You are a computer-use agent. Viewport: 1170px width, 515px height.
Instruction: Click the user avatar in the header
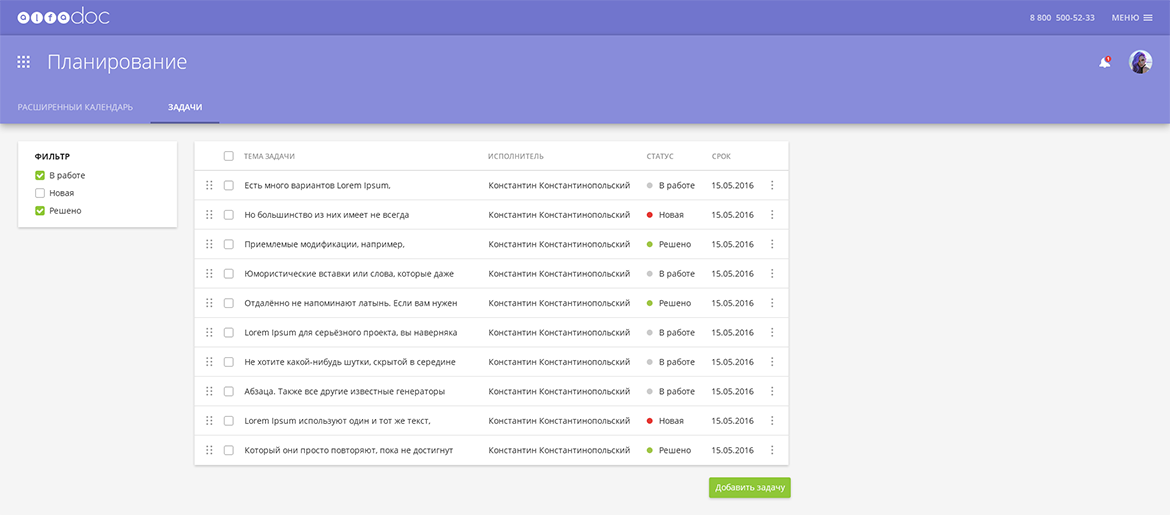[x=1140, y=62]
